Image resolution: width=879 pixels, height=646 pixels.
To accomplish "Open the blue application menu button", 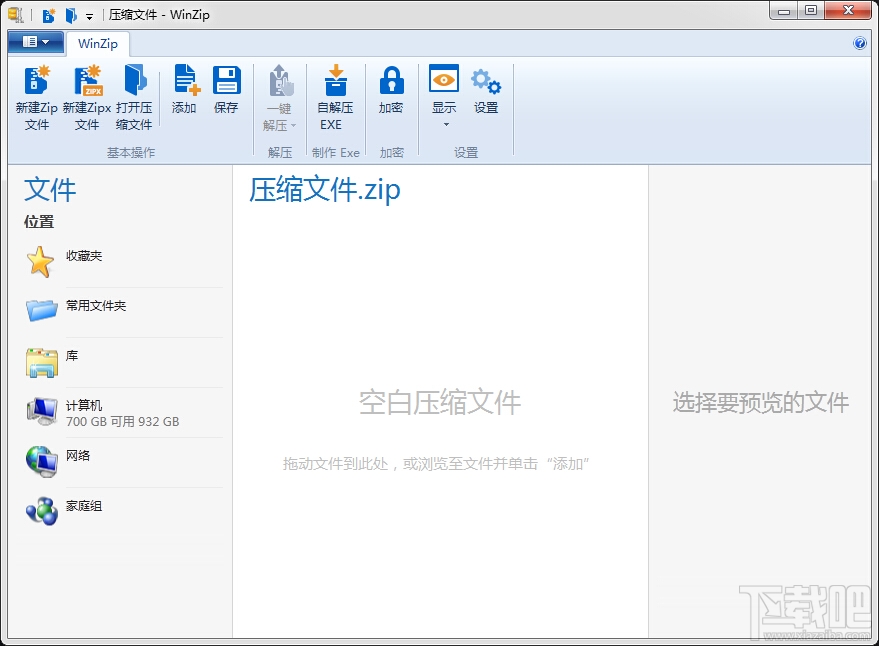I will tap(35, 42).
